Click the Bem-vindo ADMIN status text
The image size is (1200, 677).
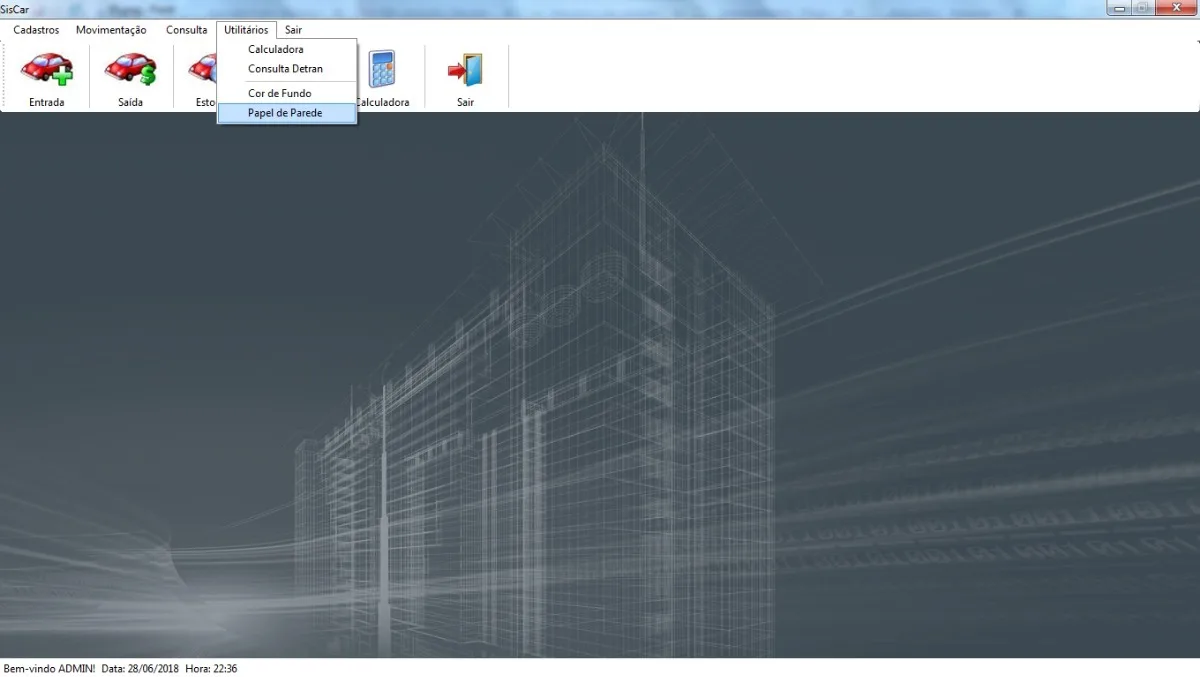[49, 668]
